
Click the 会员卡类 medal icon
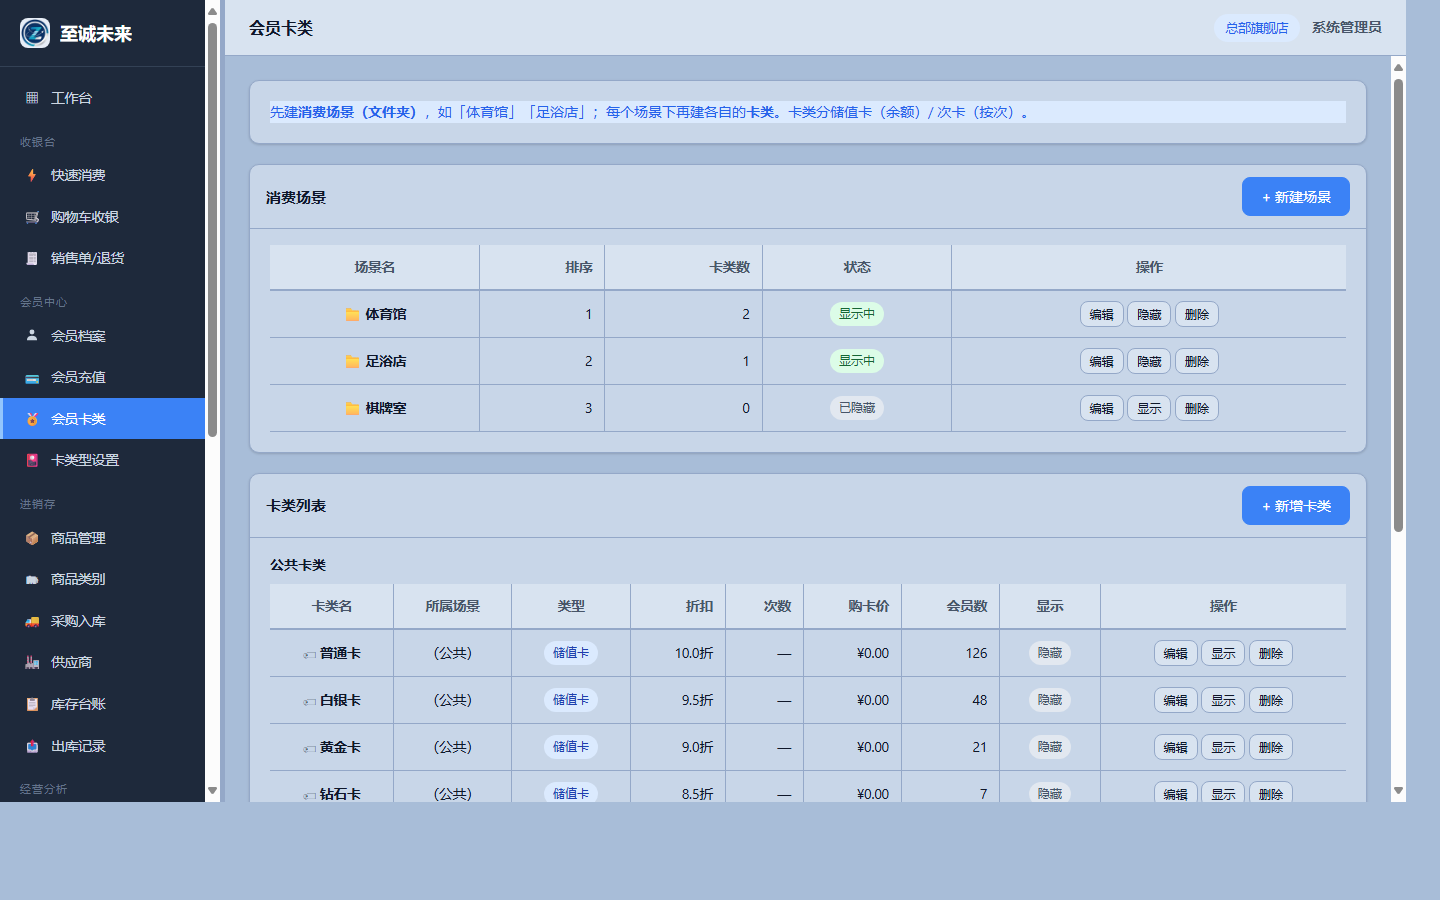click(x=32, y=419)
